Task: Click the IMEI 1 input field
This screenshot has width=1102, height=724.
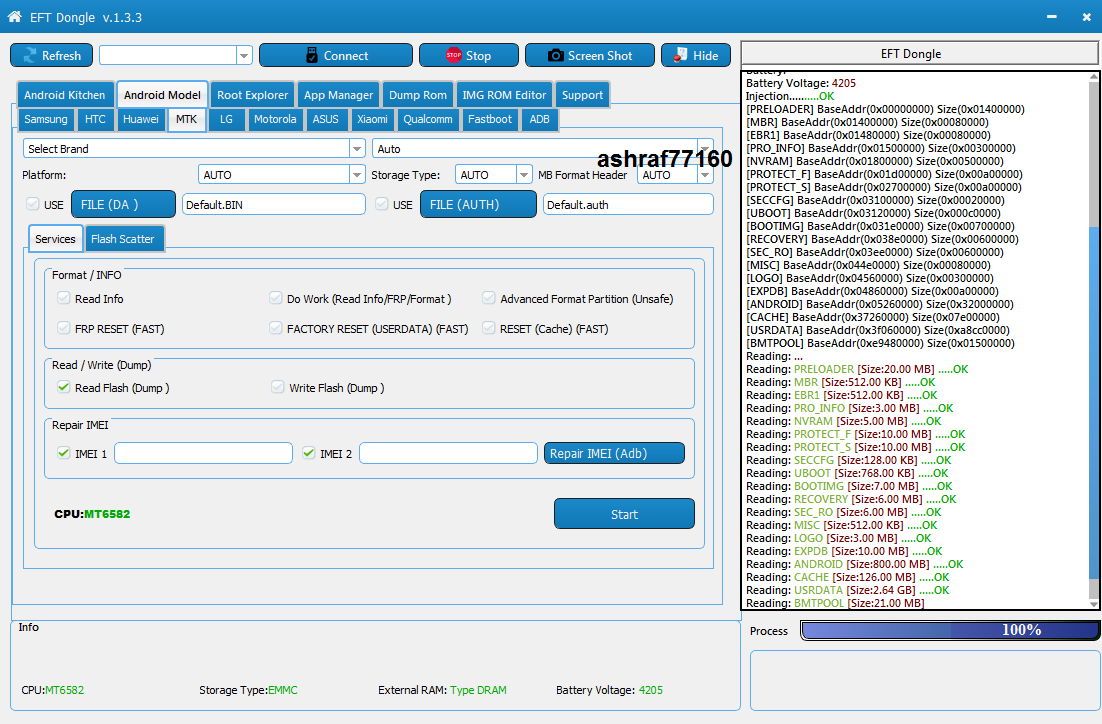Action: pyautogui.click(x=203, y=453)
